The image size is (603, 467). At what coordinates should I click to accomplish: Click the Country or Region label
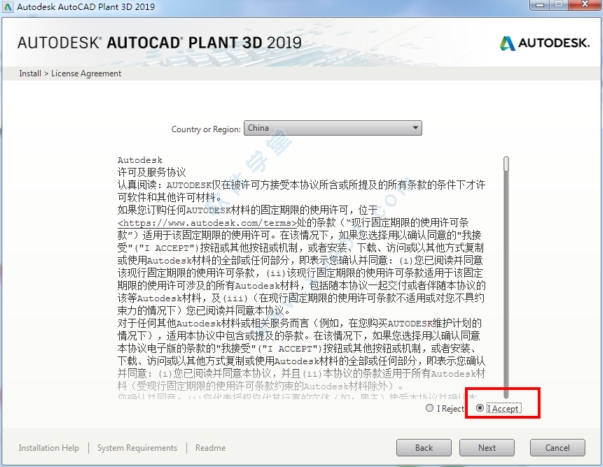(206, 129)
